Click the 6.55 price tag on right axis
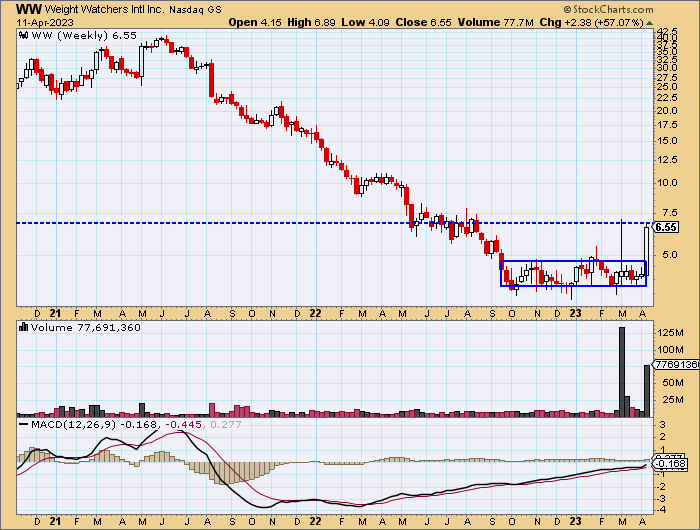The width and height of the screenshot is (700, 530). [x=666, y=227]
